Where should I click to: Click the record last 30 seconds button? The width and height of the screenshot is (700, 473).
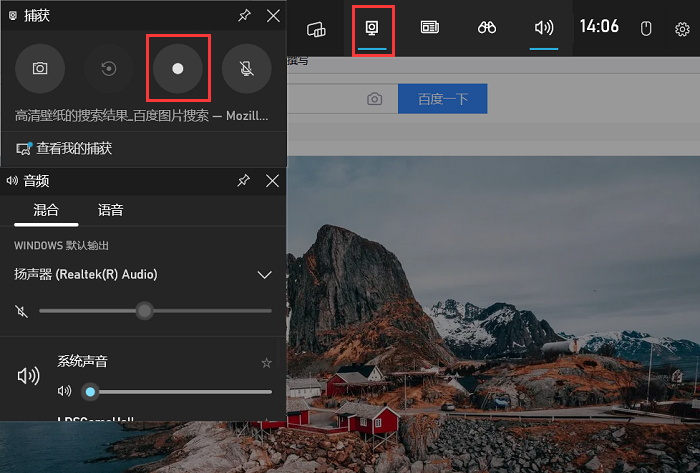click(108, 68)
